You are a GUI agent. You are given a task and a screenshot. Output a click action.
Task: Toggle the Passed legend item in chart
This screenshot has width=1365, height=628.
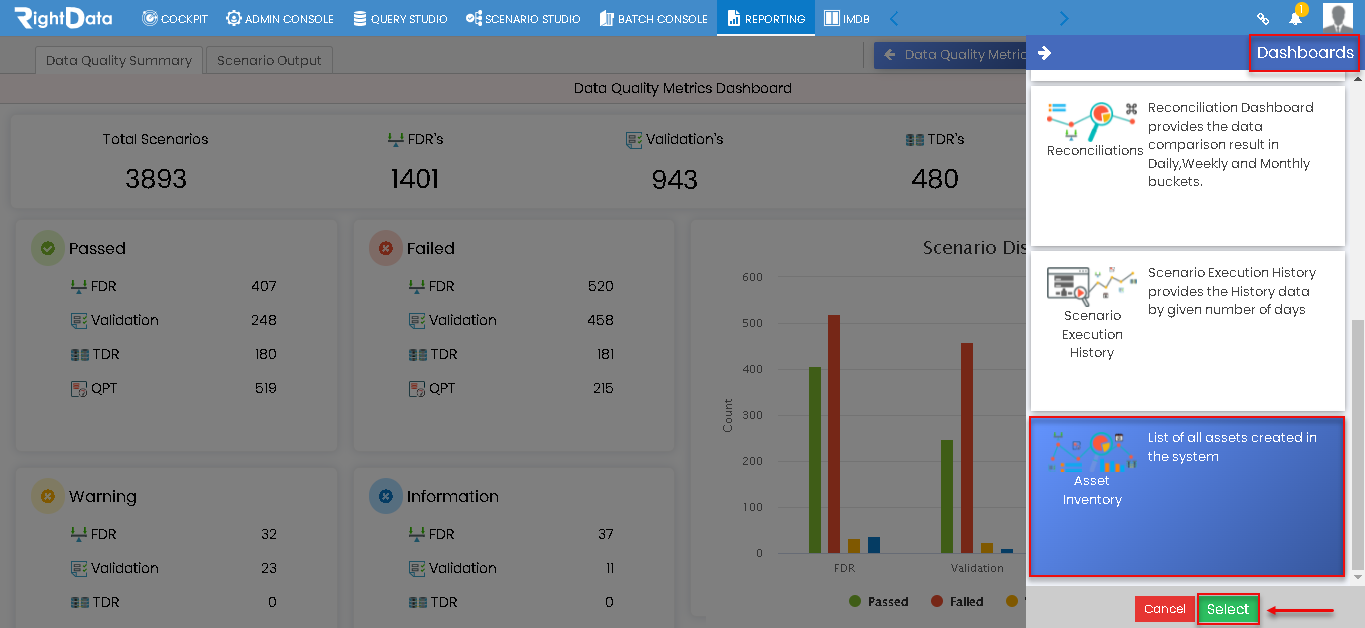pos(879,601)
